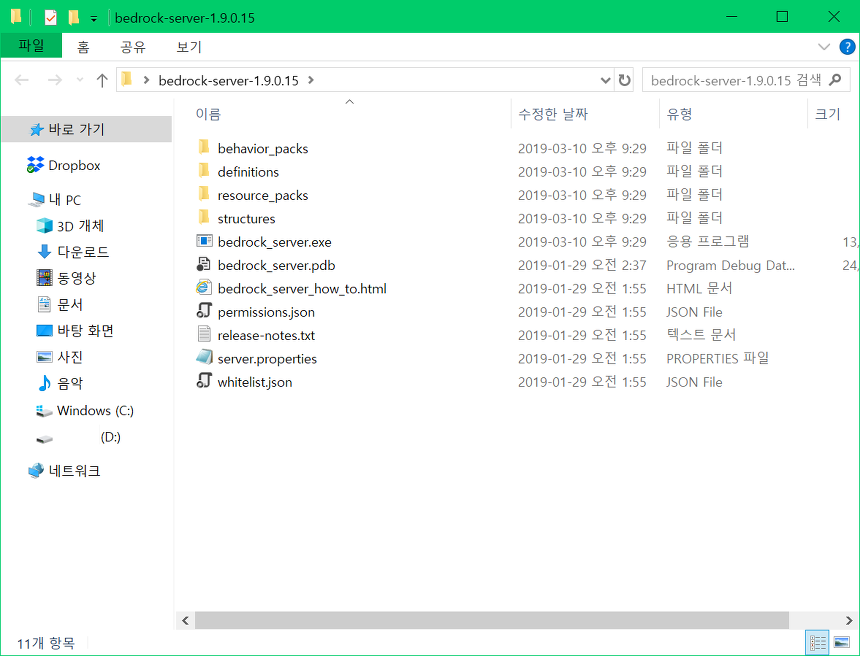
Task: Click the horizontal scrollbar left arrow
Action: (x=185, y=620)
